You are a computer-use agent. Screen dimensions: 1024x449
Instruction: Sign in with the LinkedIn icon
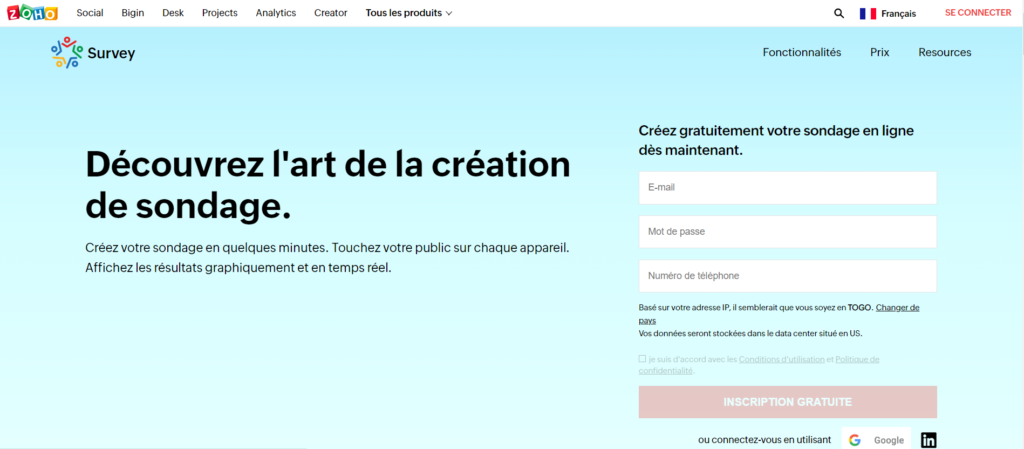coord(928,440)
